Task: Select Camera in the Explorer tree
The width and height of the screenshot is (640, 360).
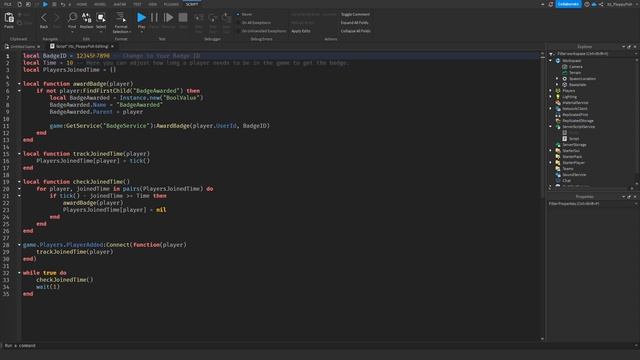Action: (x=576, y=67)
